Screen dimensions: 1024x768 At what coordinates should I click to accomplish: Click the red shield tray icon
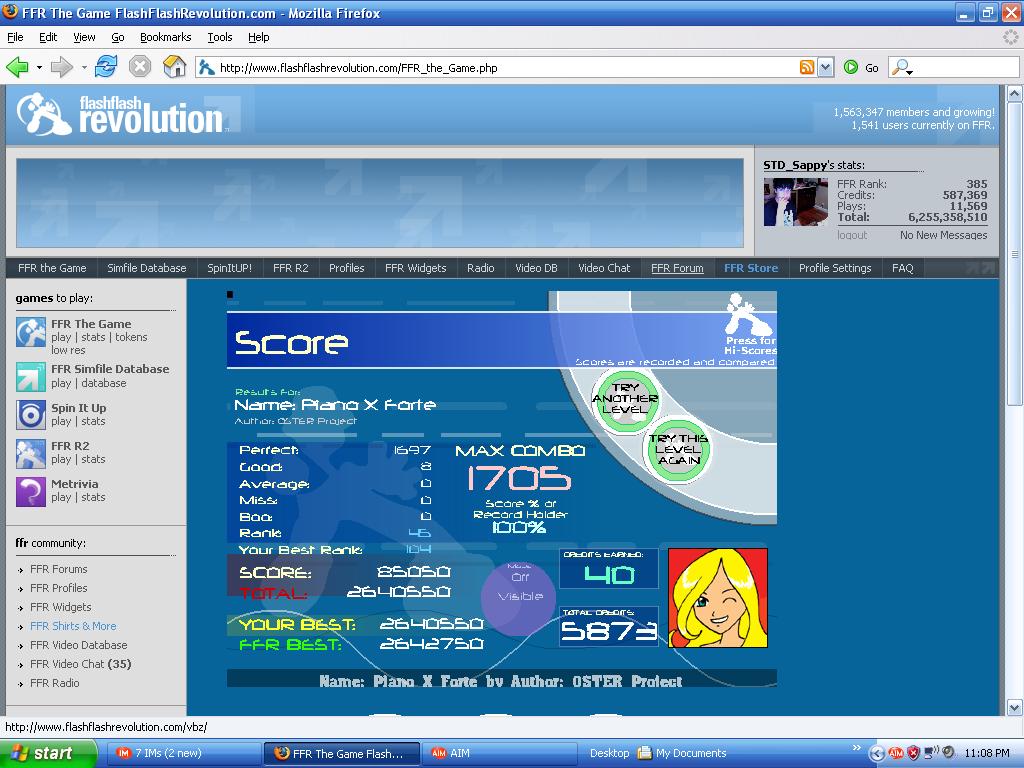(912, 753)
